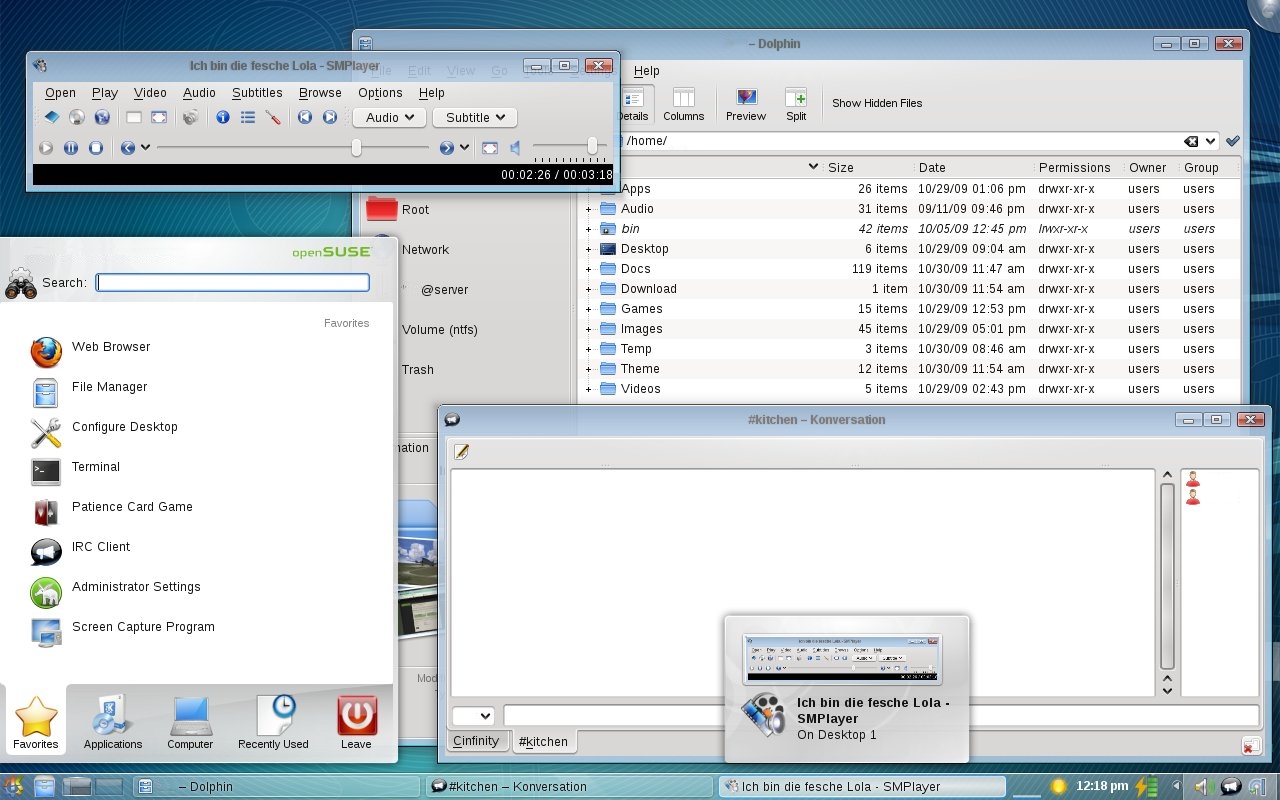Click the Kickoff launcher button in the taskbar
Image resolution: width=1280 pixels, height=800 pixels.
click(x=15, y=786)
